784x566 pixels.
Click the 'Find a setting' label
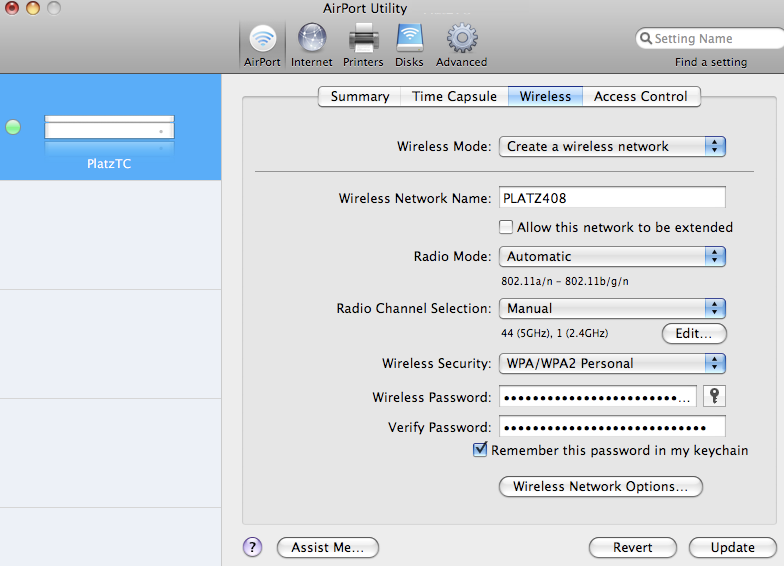click(x=711, y=62)
